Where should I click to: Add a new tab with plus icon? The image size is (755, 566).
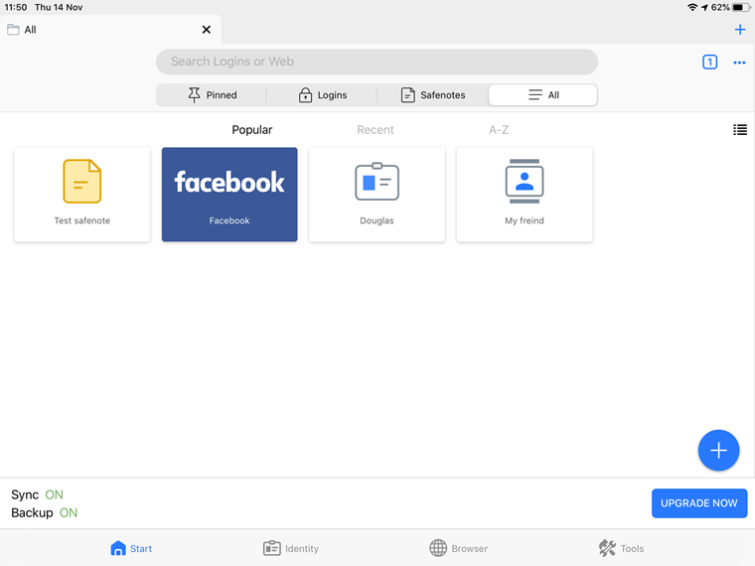740,30
